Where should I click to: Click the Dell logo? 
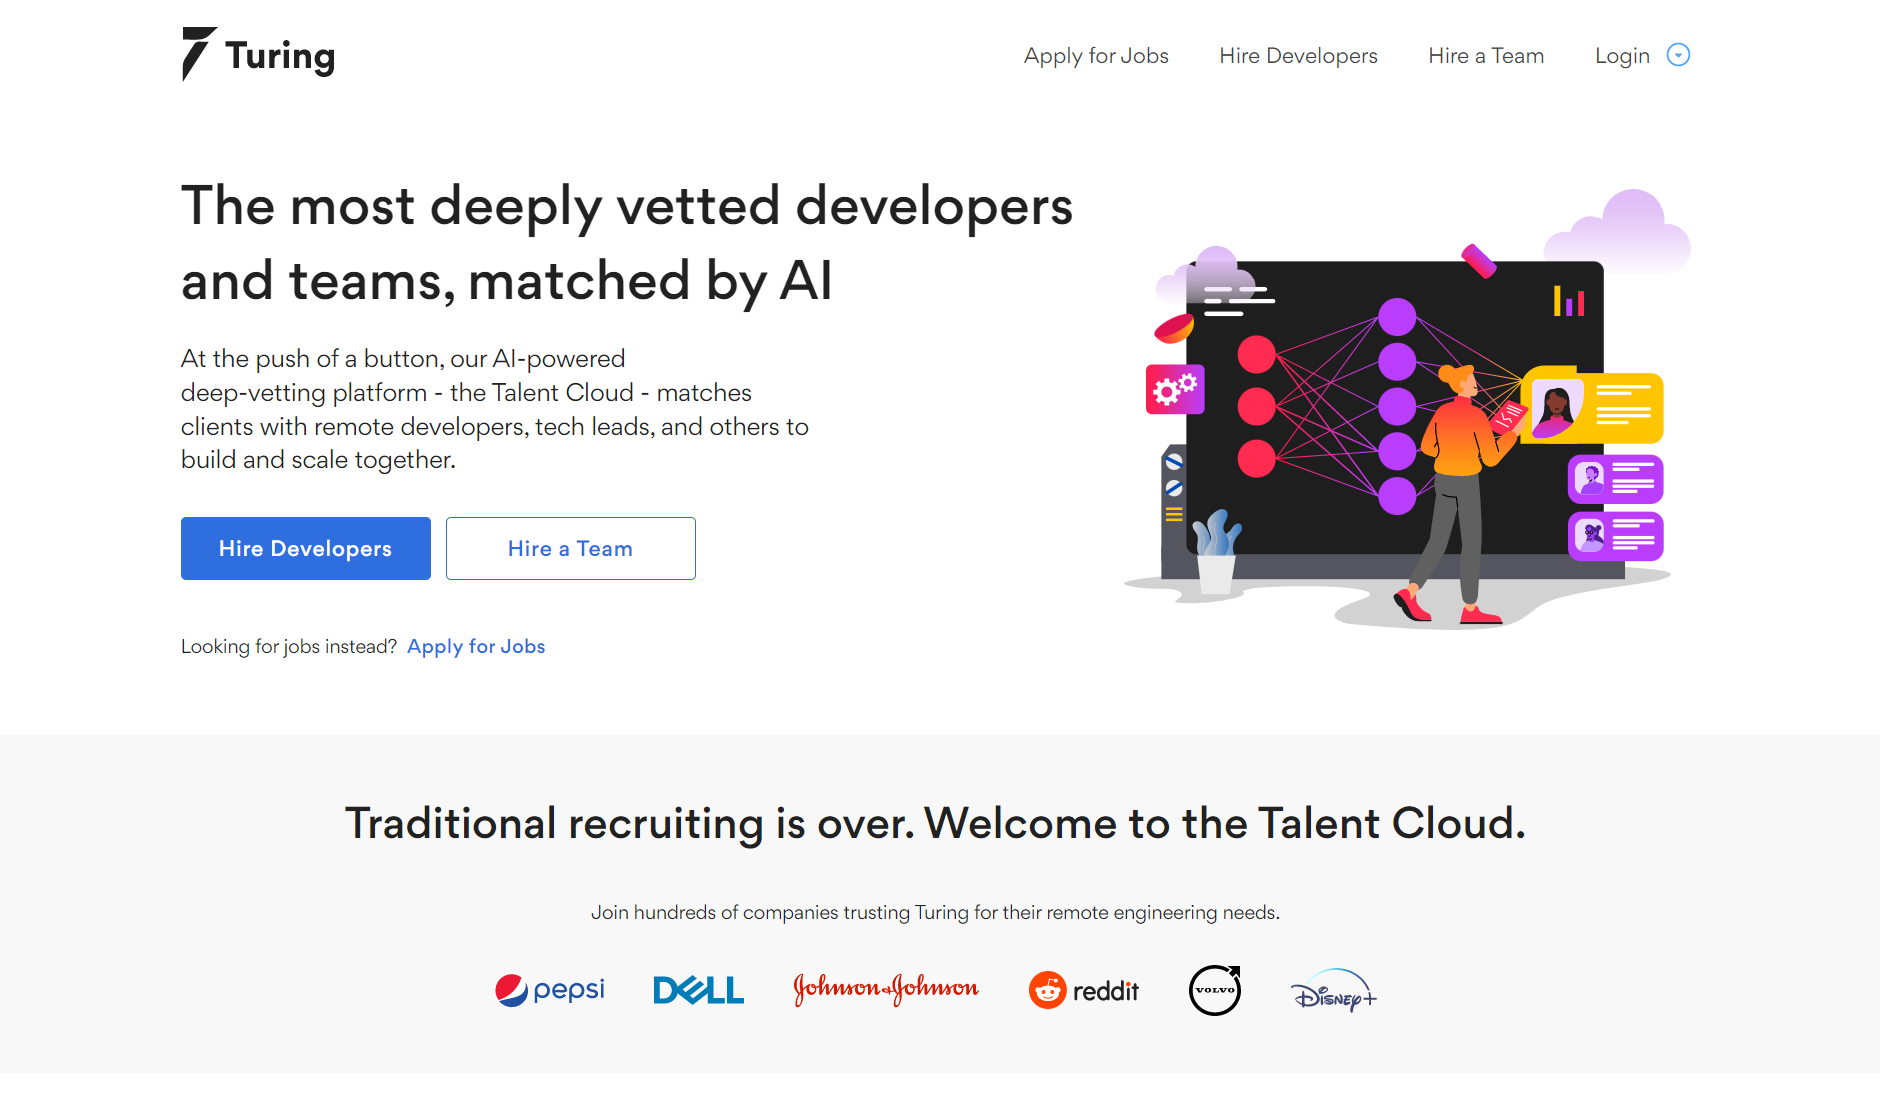[698, 990]
